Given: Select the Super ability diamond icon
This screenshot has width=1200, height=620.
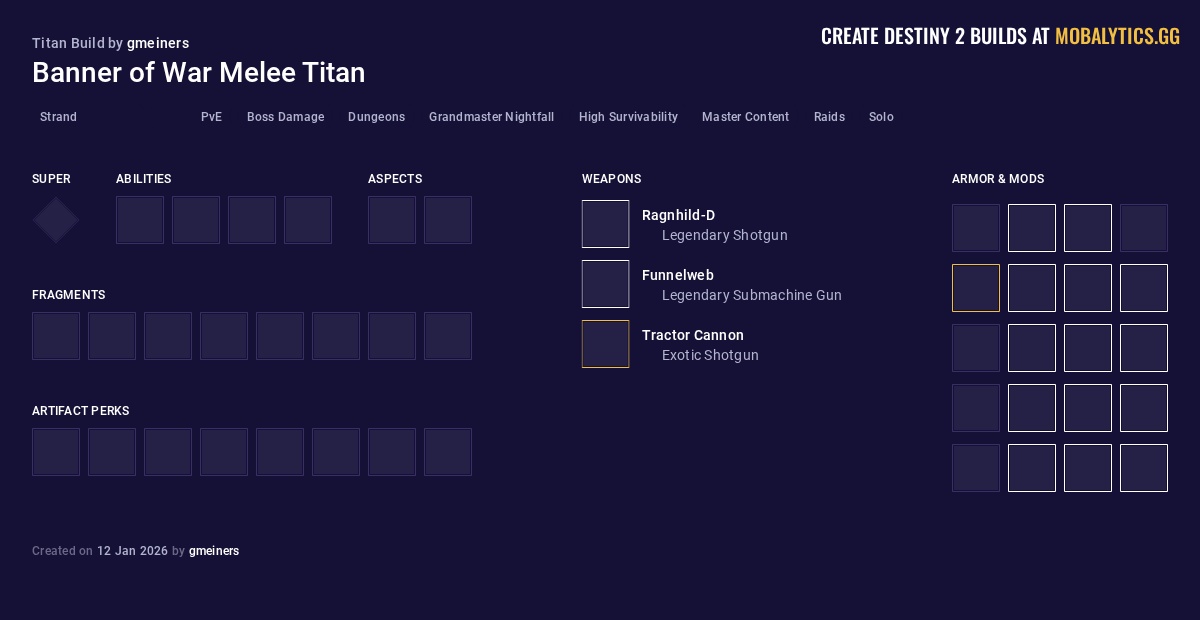Looking at the screenshot, I should click(x=56, y=220).
